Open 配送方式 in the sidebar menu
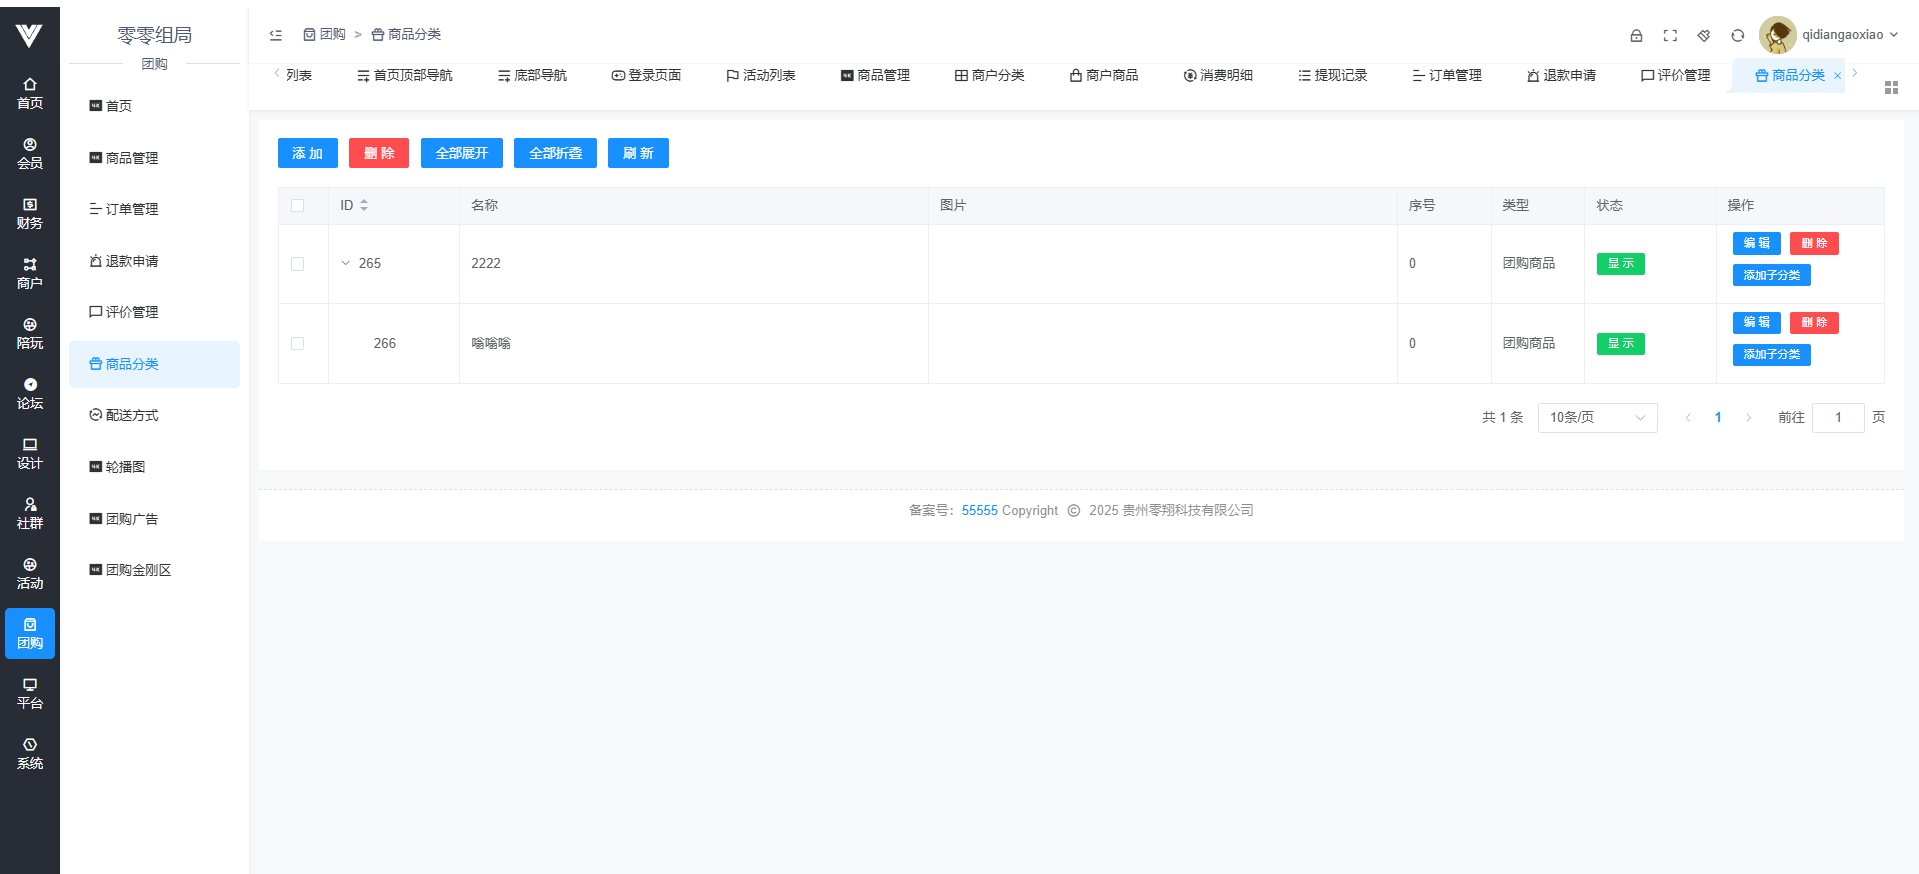The image size is (1919, 874). pos(132,415)
